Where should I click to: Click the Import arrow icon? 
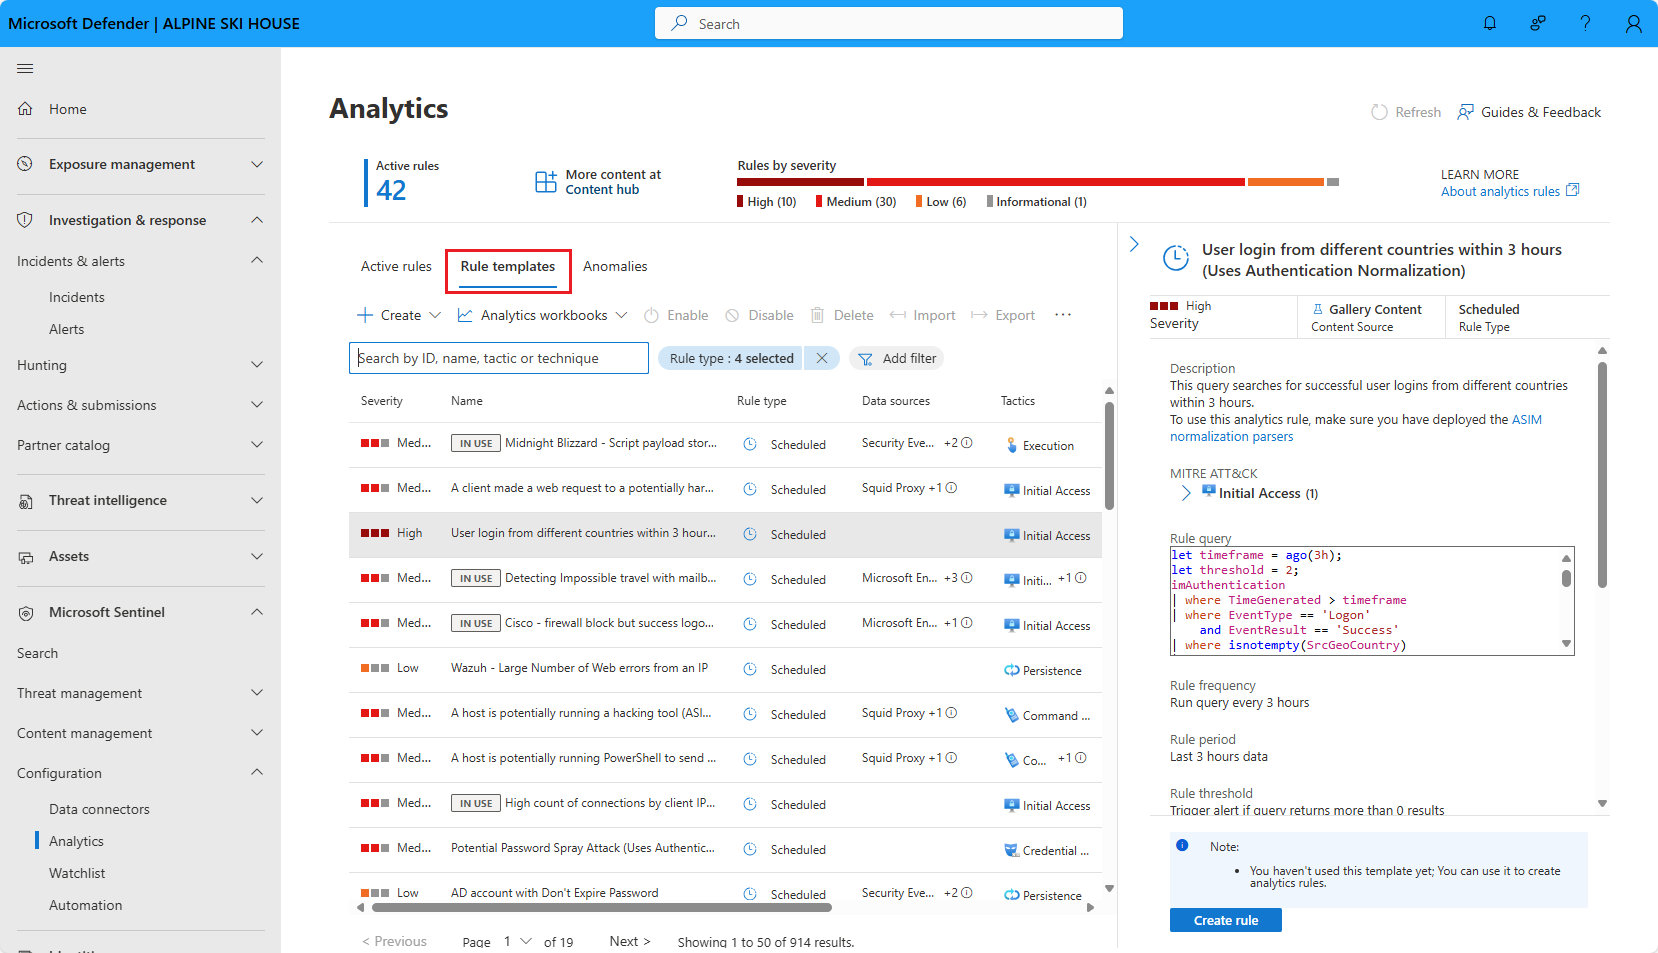pos(897,315)
